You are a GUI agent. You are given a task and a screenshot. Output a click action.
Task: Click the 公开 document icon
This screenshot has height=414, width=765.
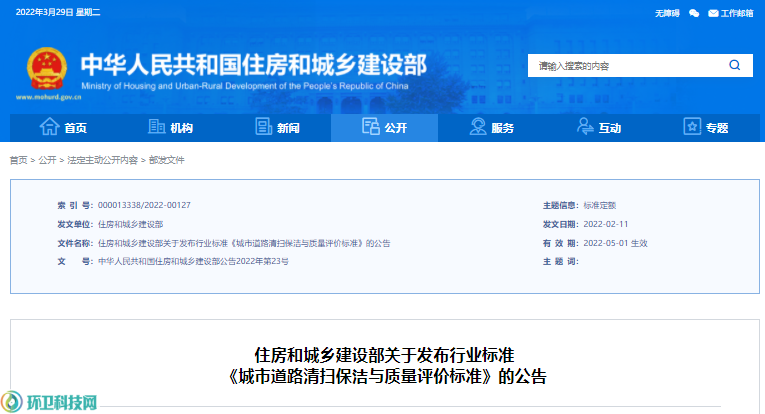pos(371,127)
